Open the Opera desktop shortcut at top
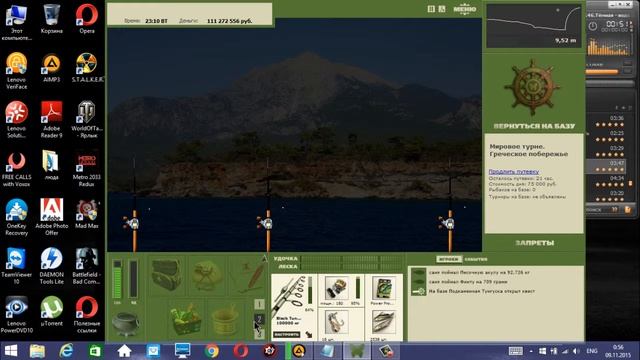The height and width of the screenshot is (360, 640). 87,19
